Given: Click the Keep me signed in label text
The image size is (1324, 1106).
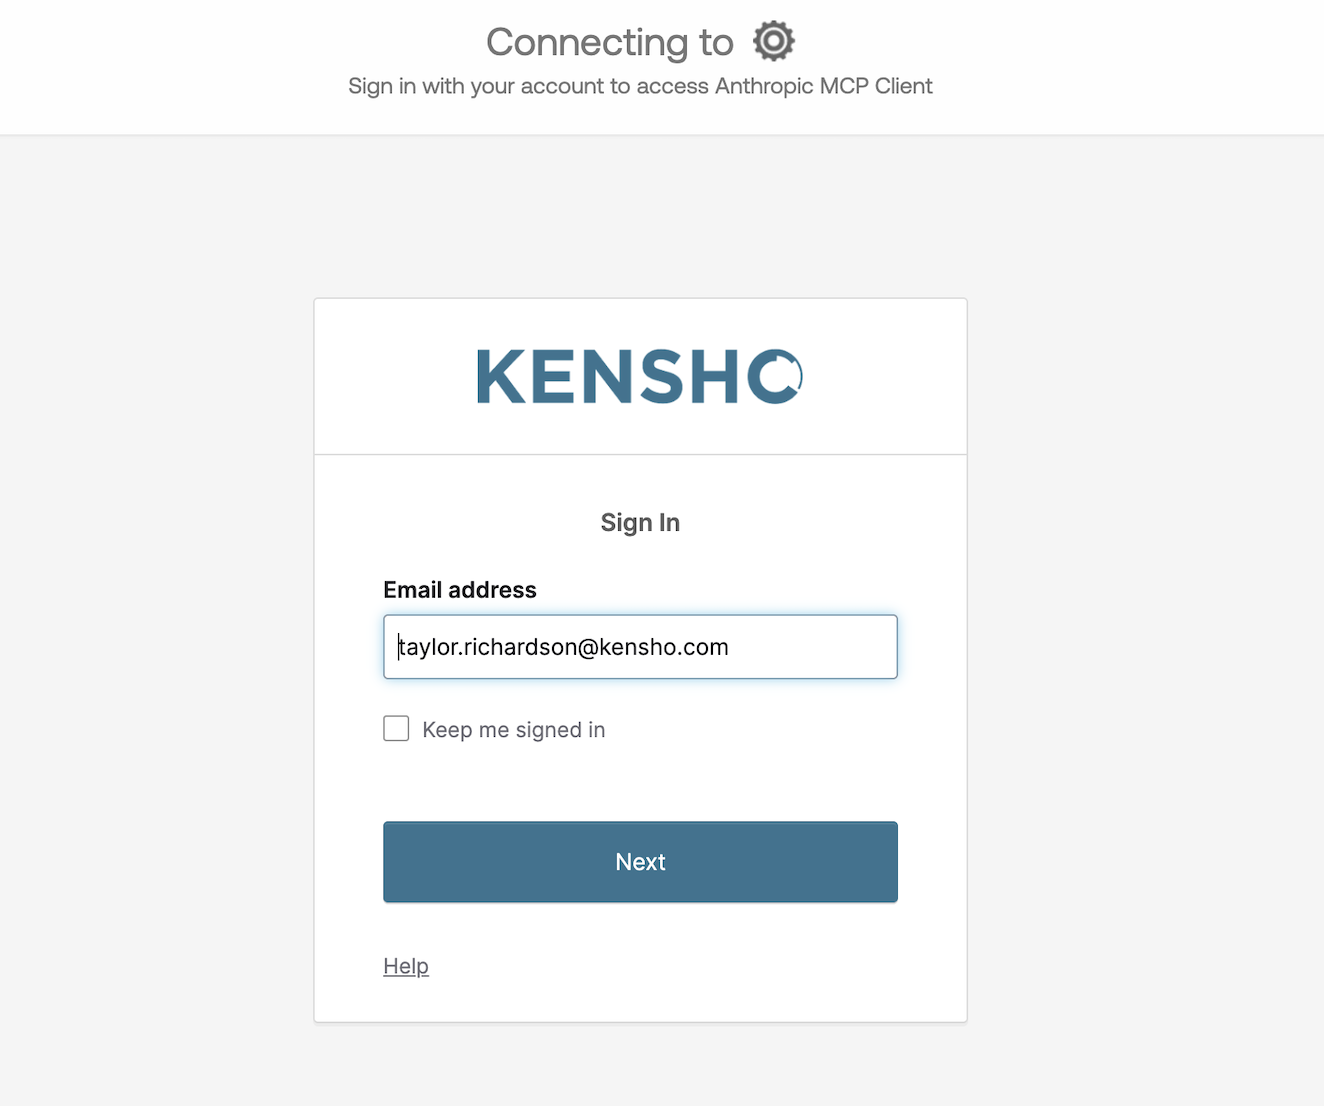Looking at the screenshot, I should (513, 730).
